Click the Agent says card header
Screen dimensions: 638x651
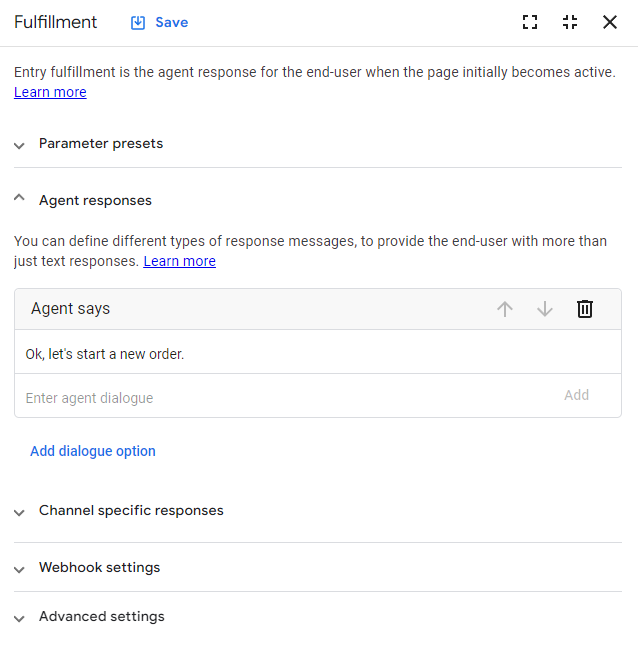pyautogui.click(x=250, y=309)
